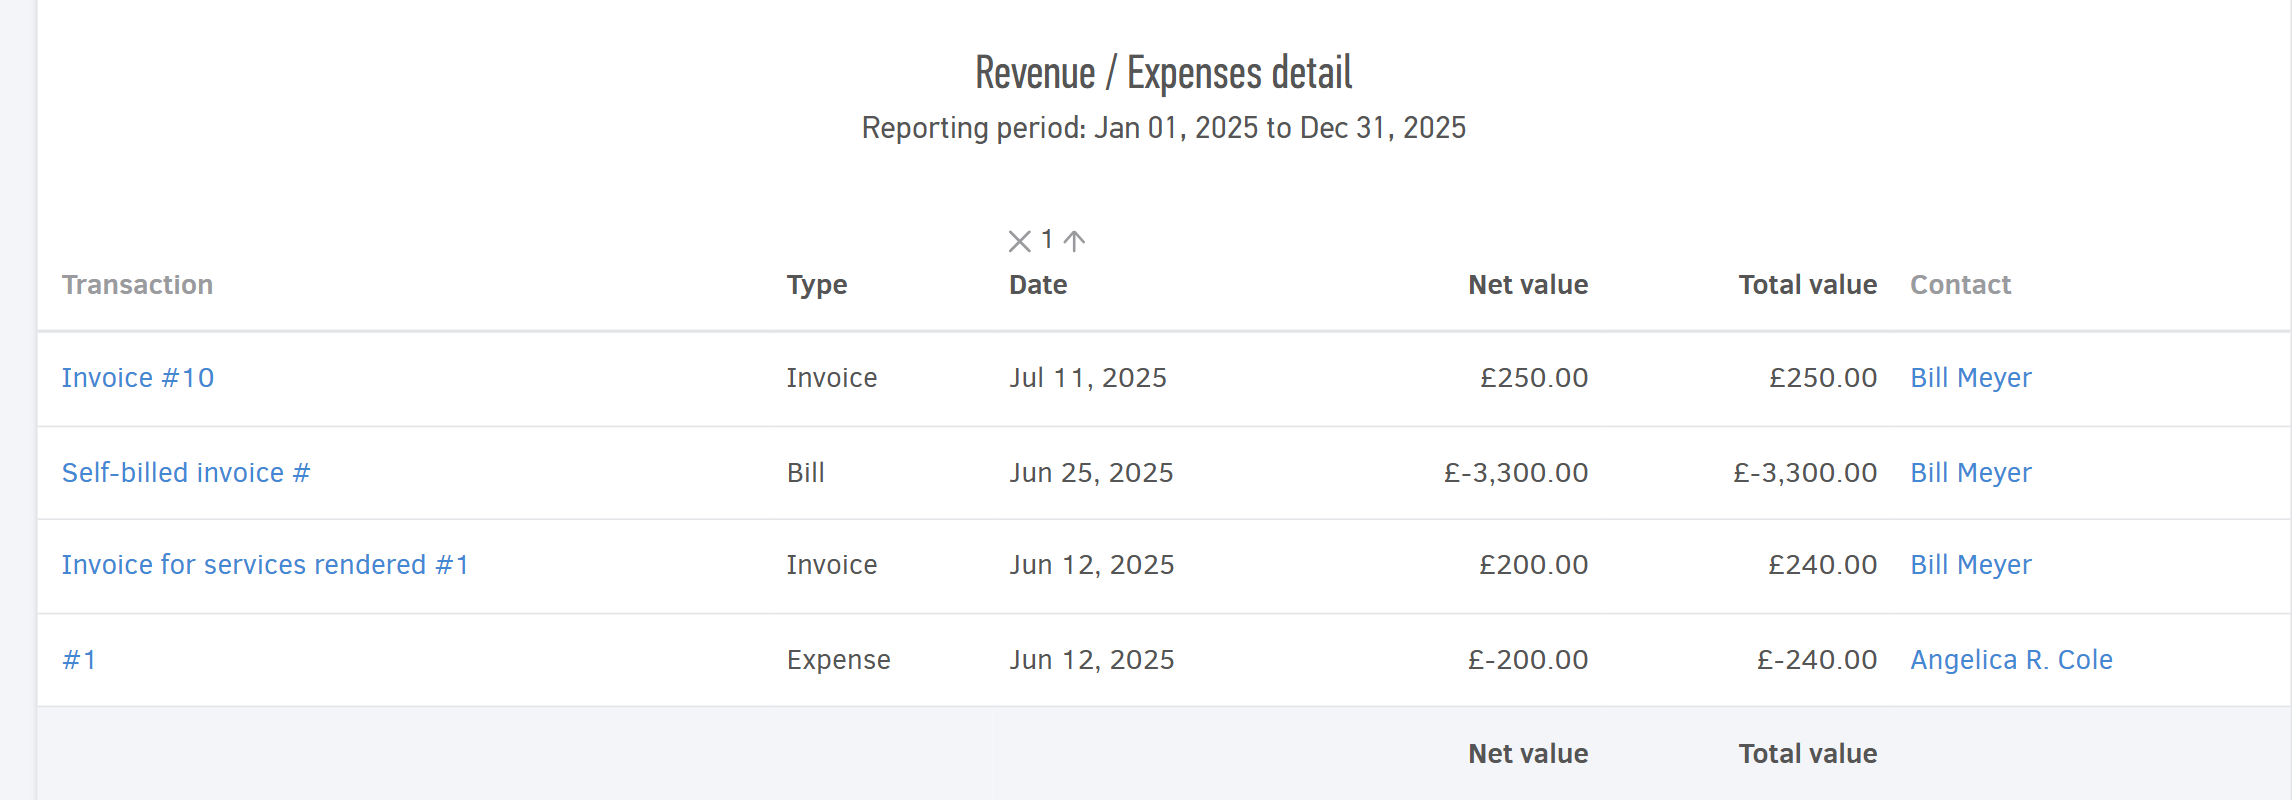2292x800 pixels.
Task: Open expense transaction #1
Action: pyautogui.click(x=79, y=660)
